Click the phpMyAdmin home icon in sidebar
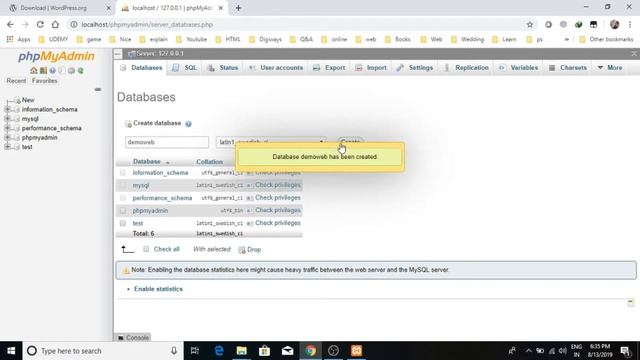This screenshot has height=360, width=640. coord(34,71)
